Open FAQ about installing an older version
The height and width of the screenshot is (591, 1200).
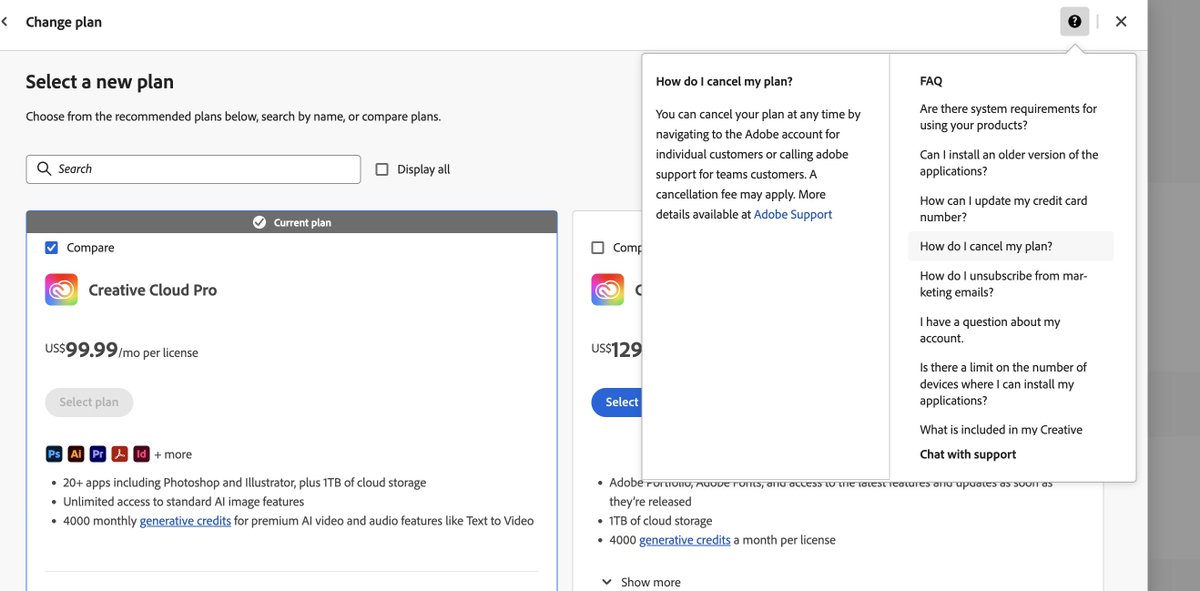1010,163
